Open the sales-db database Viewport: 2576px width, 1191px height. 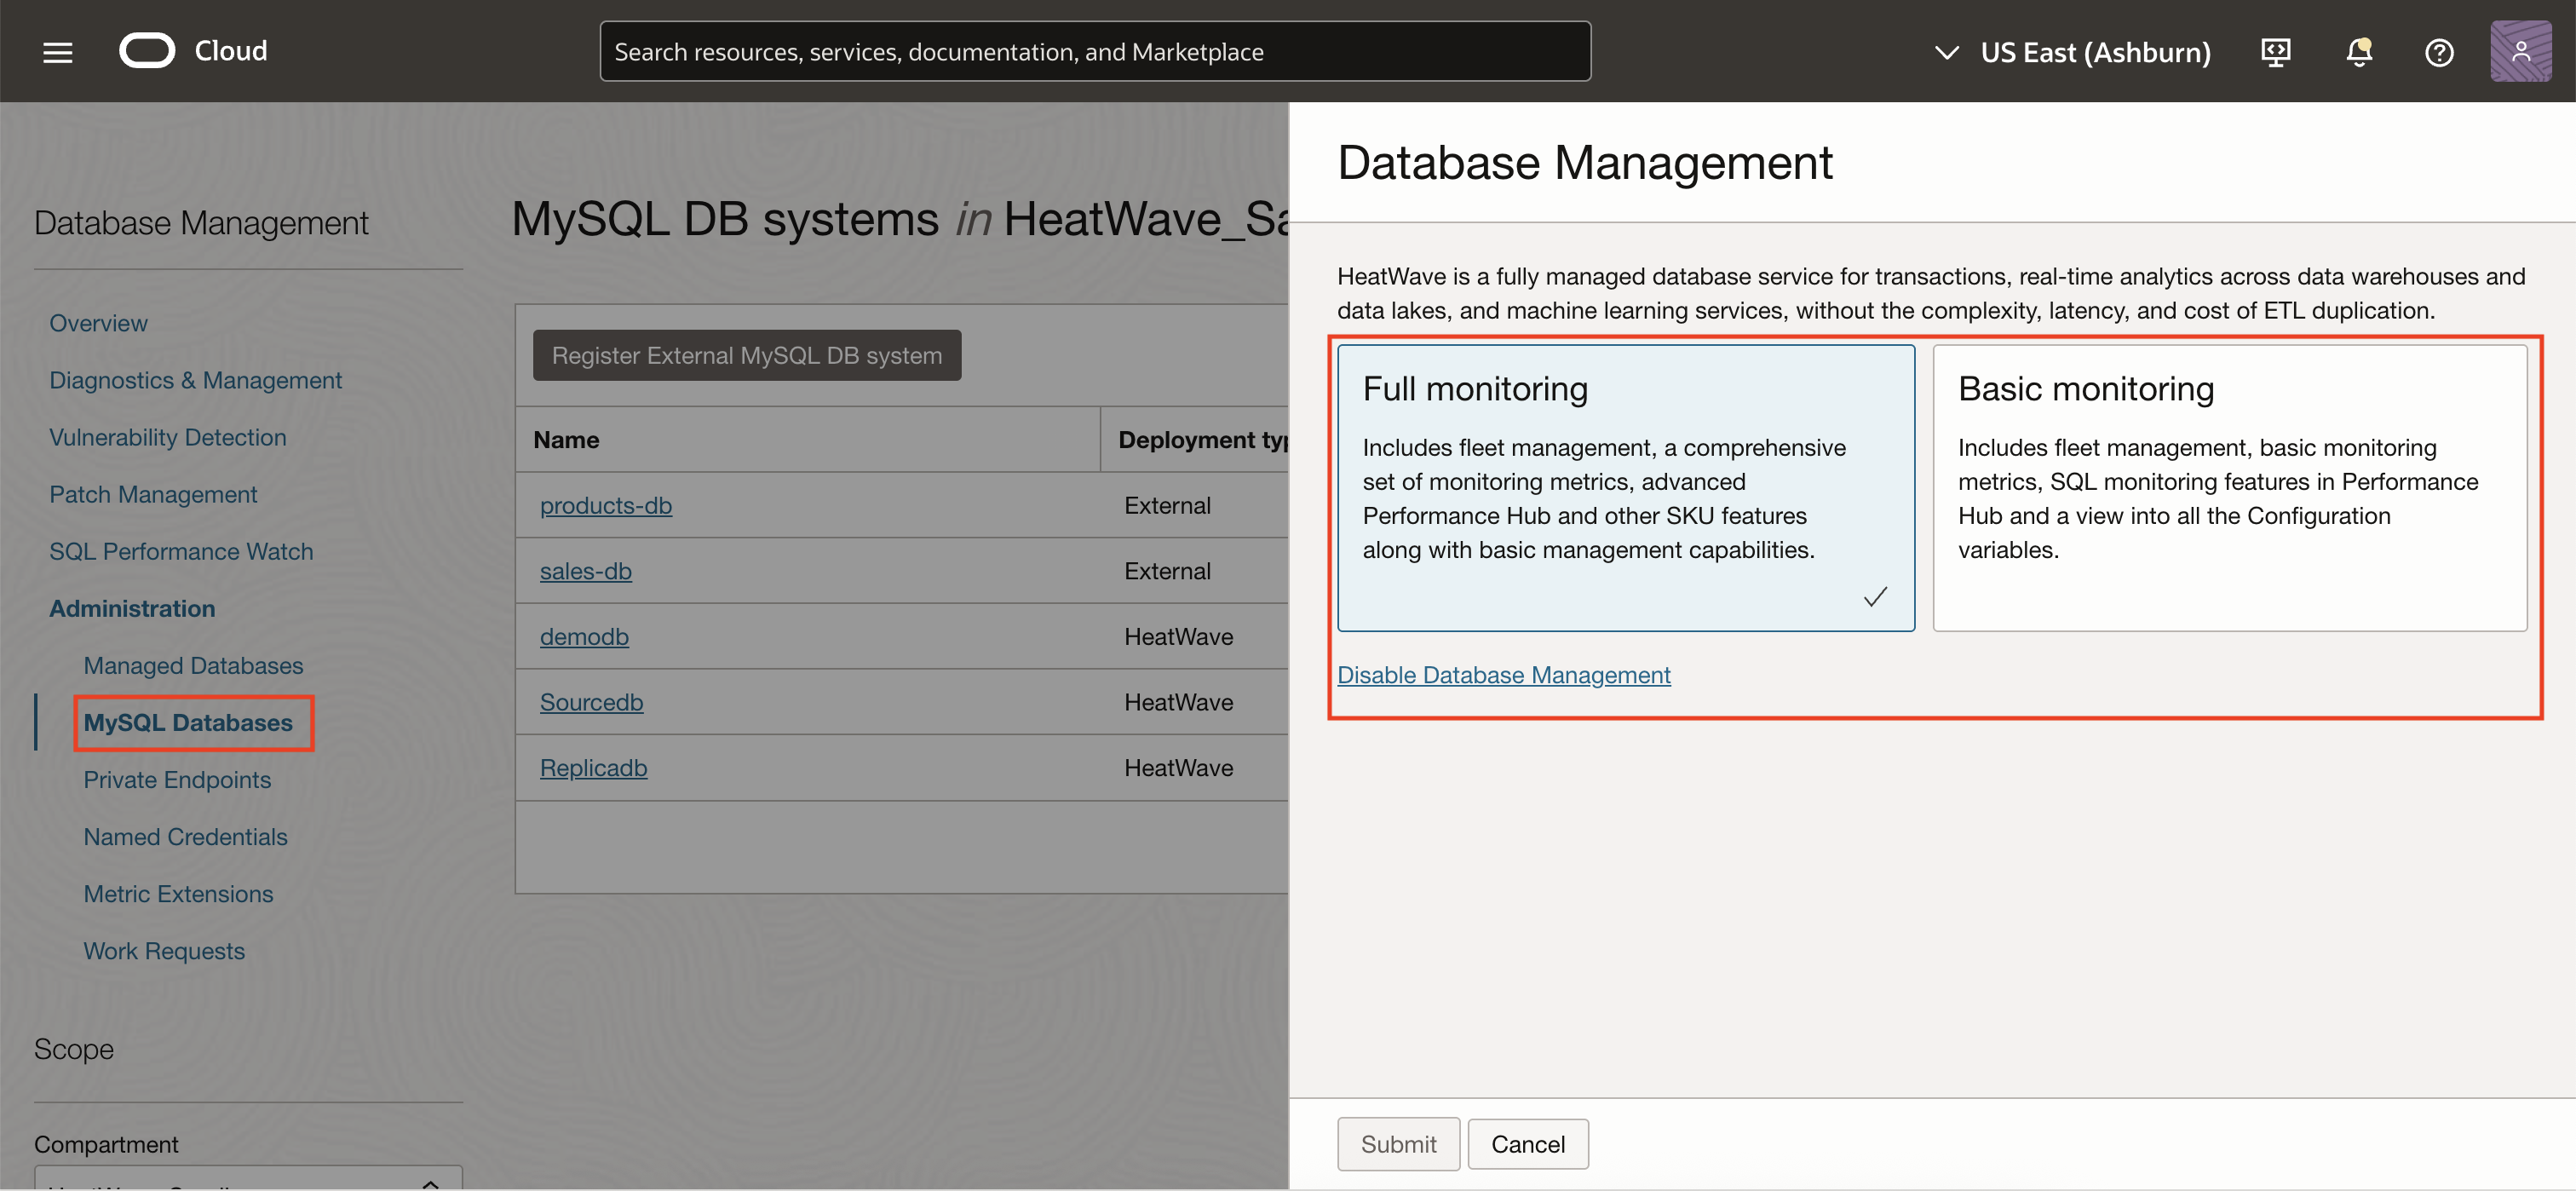586,571
